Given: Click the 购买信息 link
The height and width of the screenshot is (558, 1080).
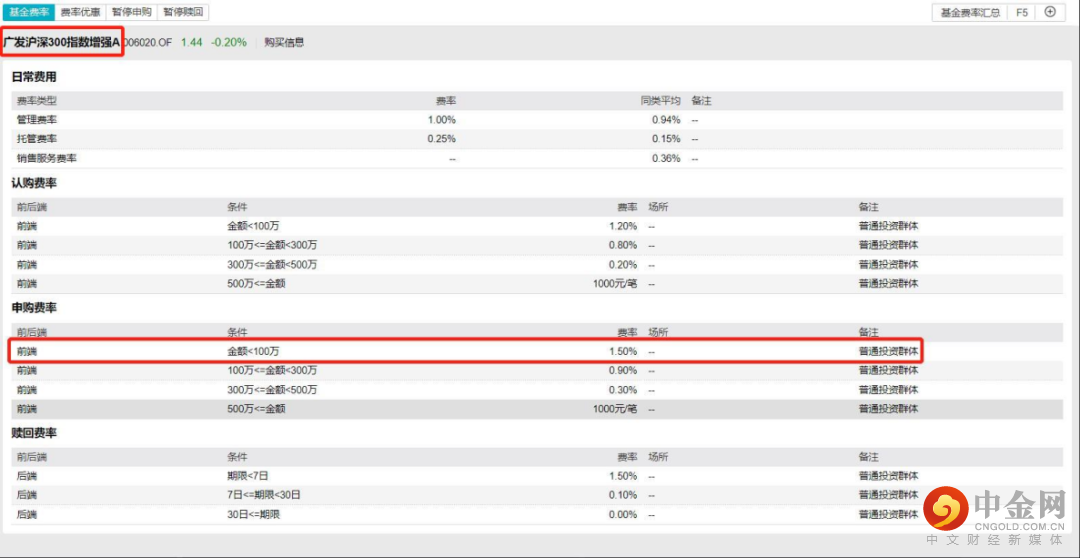Looking at the screenshot, I should (x=284, y=42).
